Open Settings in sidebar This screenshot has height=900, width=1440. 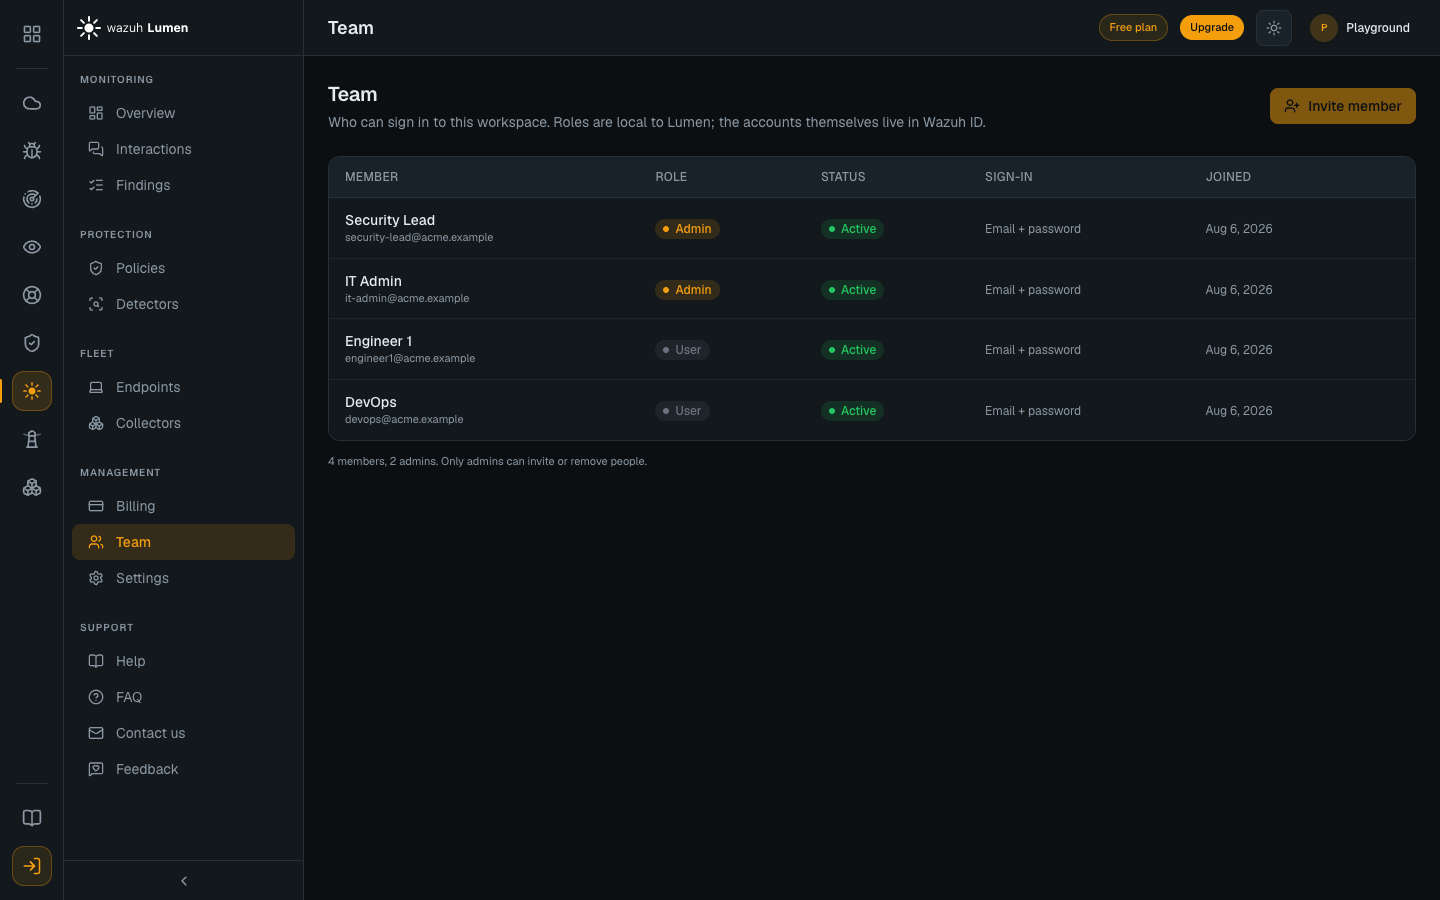pyautogui.click(x=184, y=578)
